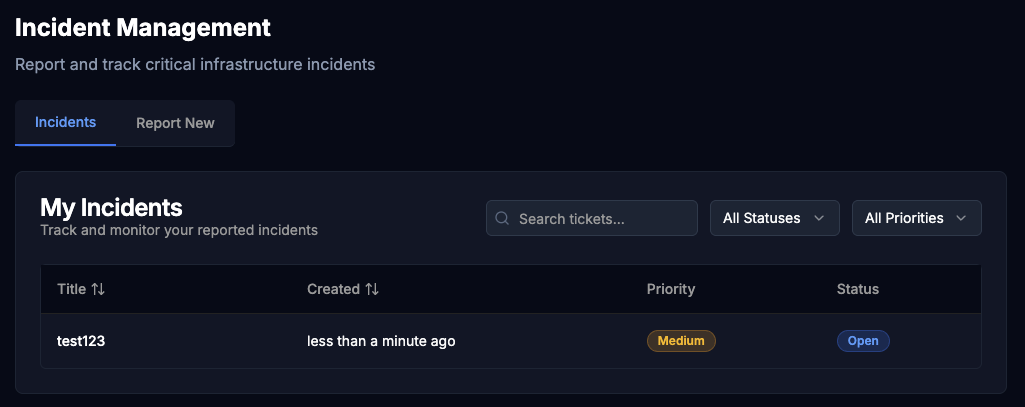Image resolution: width=1025 pixels, height=407 pixels.
Task: Click the Priority column header
Action: [x=671, y=289]
